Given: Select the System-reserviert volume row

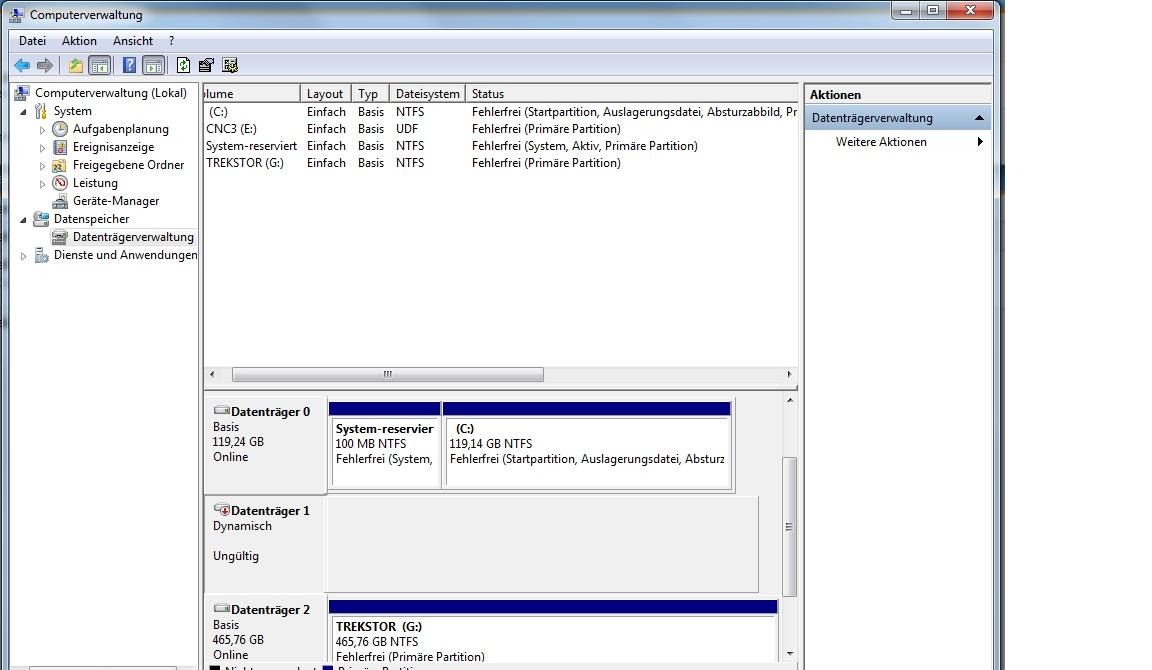Looking at the screenshot, I should (500, 145).
